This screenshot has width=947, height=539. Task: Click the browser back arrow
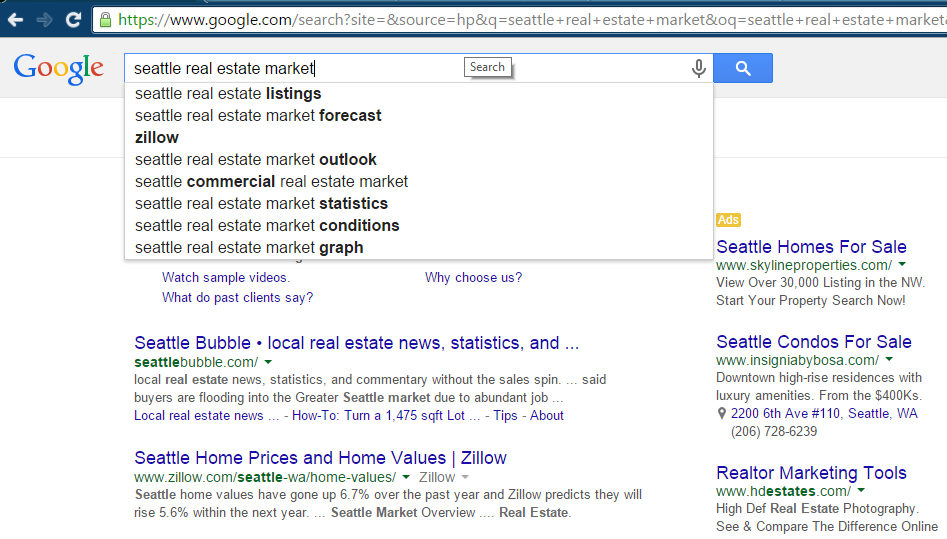point(16,19)
